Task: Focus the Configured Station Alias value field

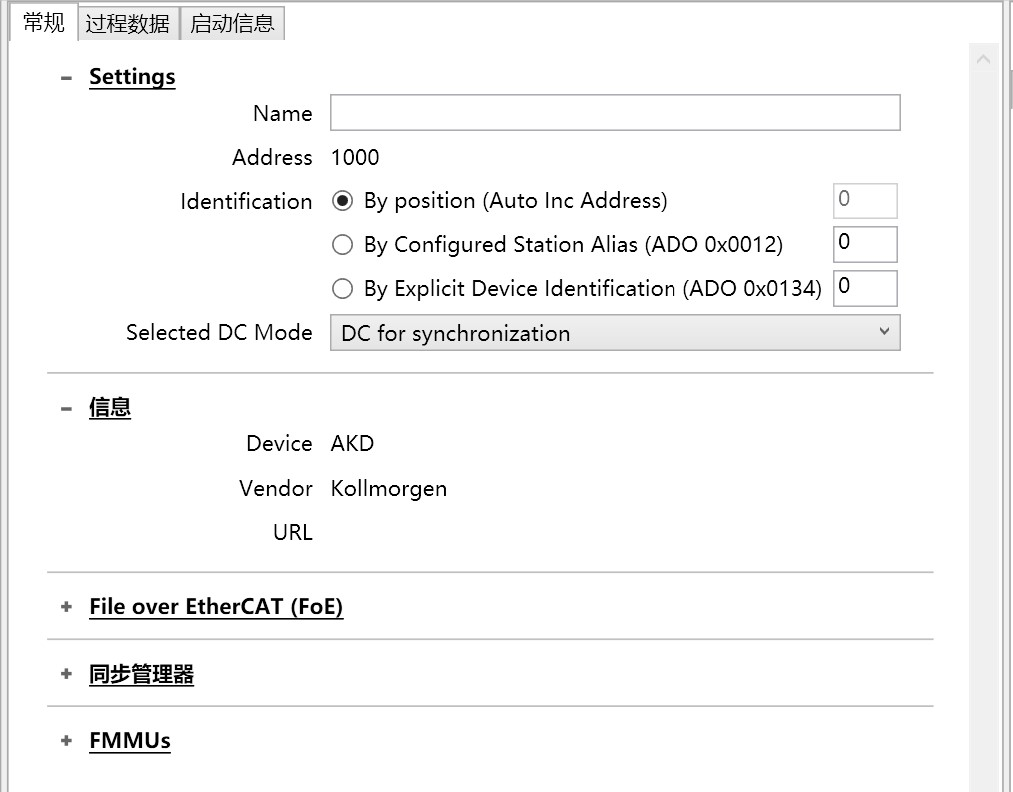Action: [x=865, y=244]
